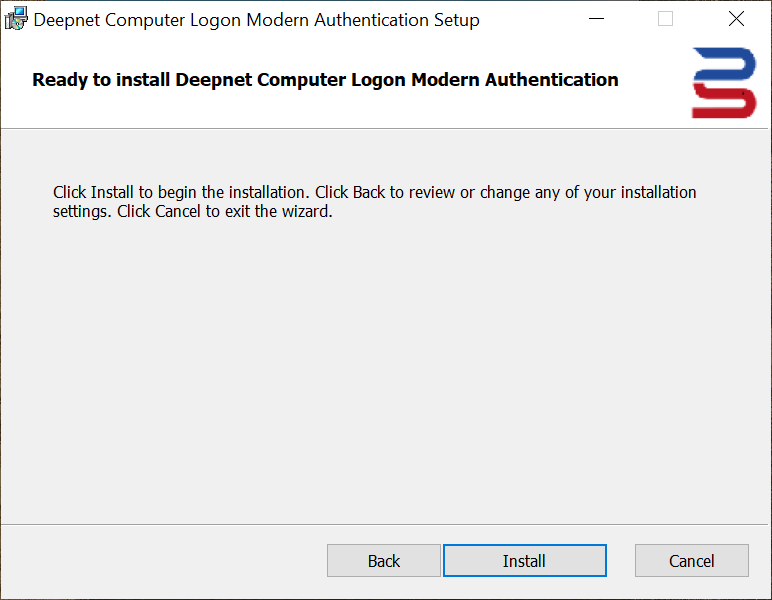This screenshot has height=600, width=772.
Task: Close the setup wizard window
Action: pos(736,19)
